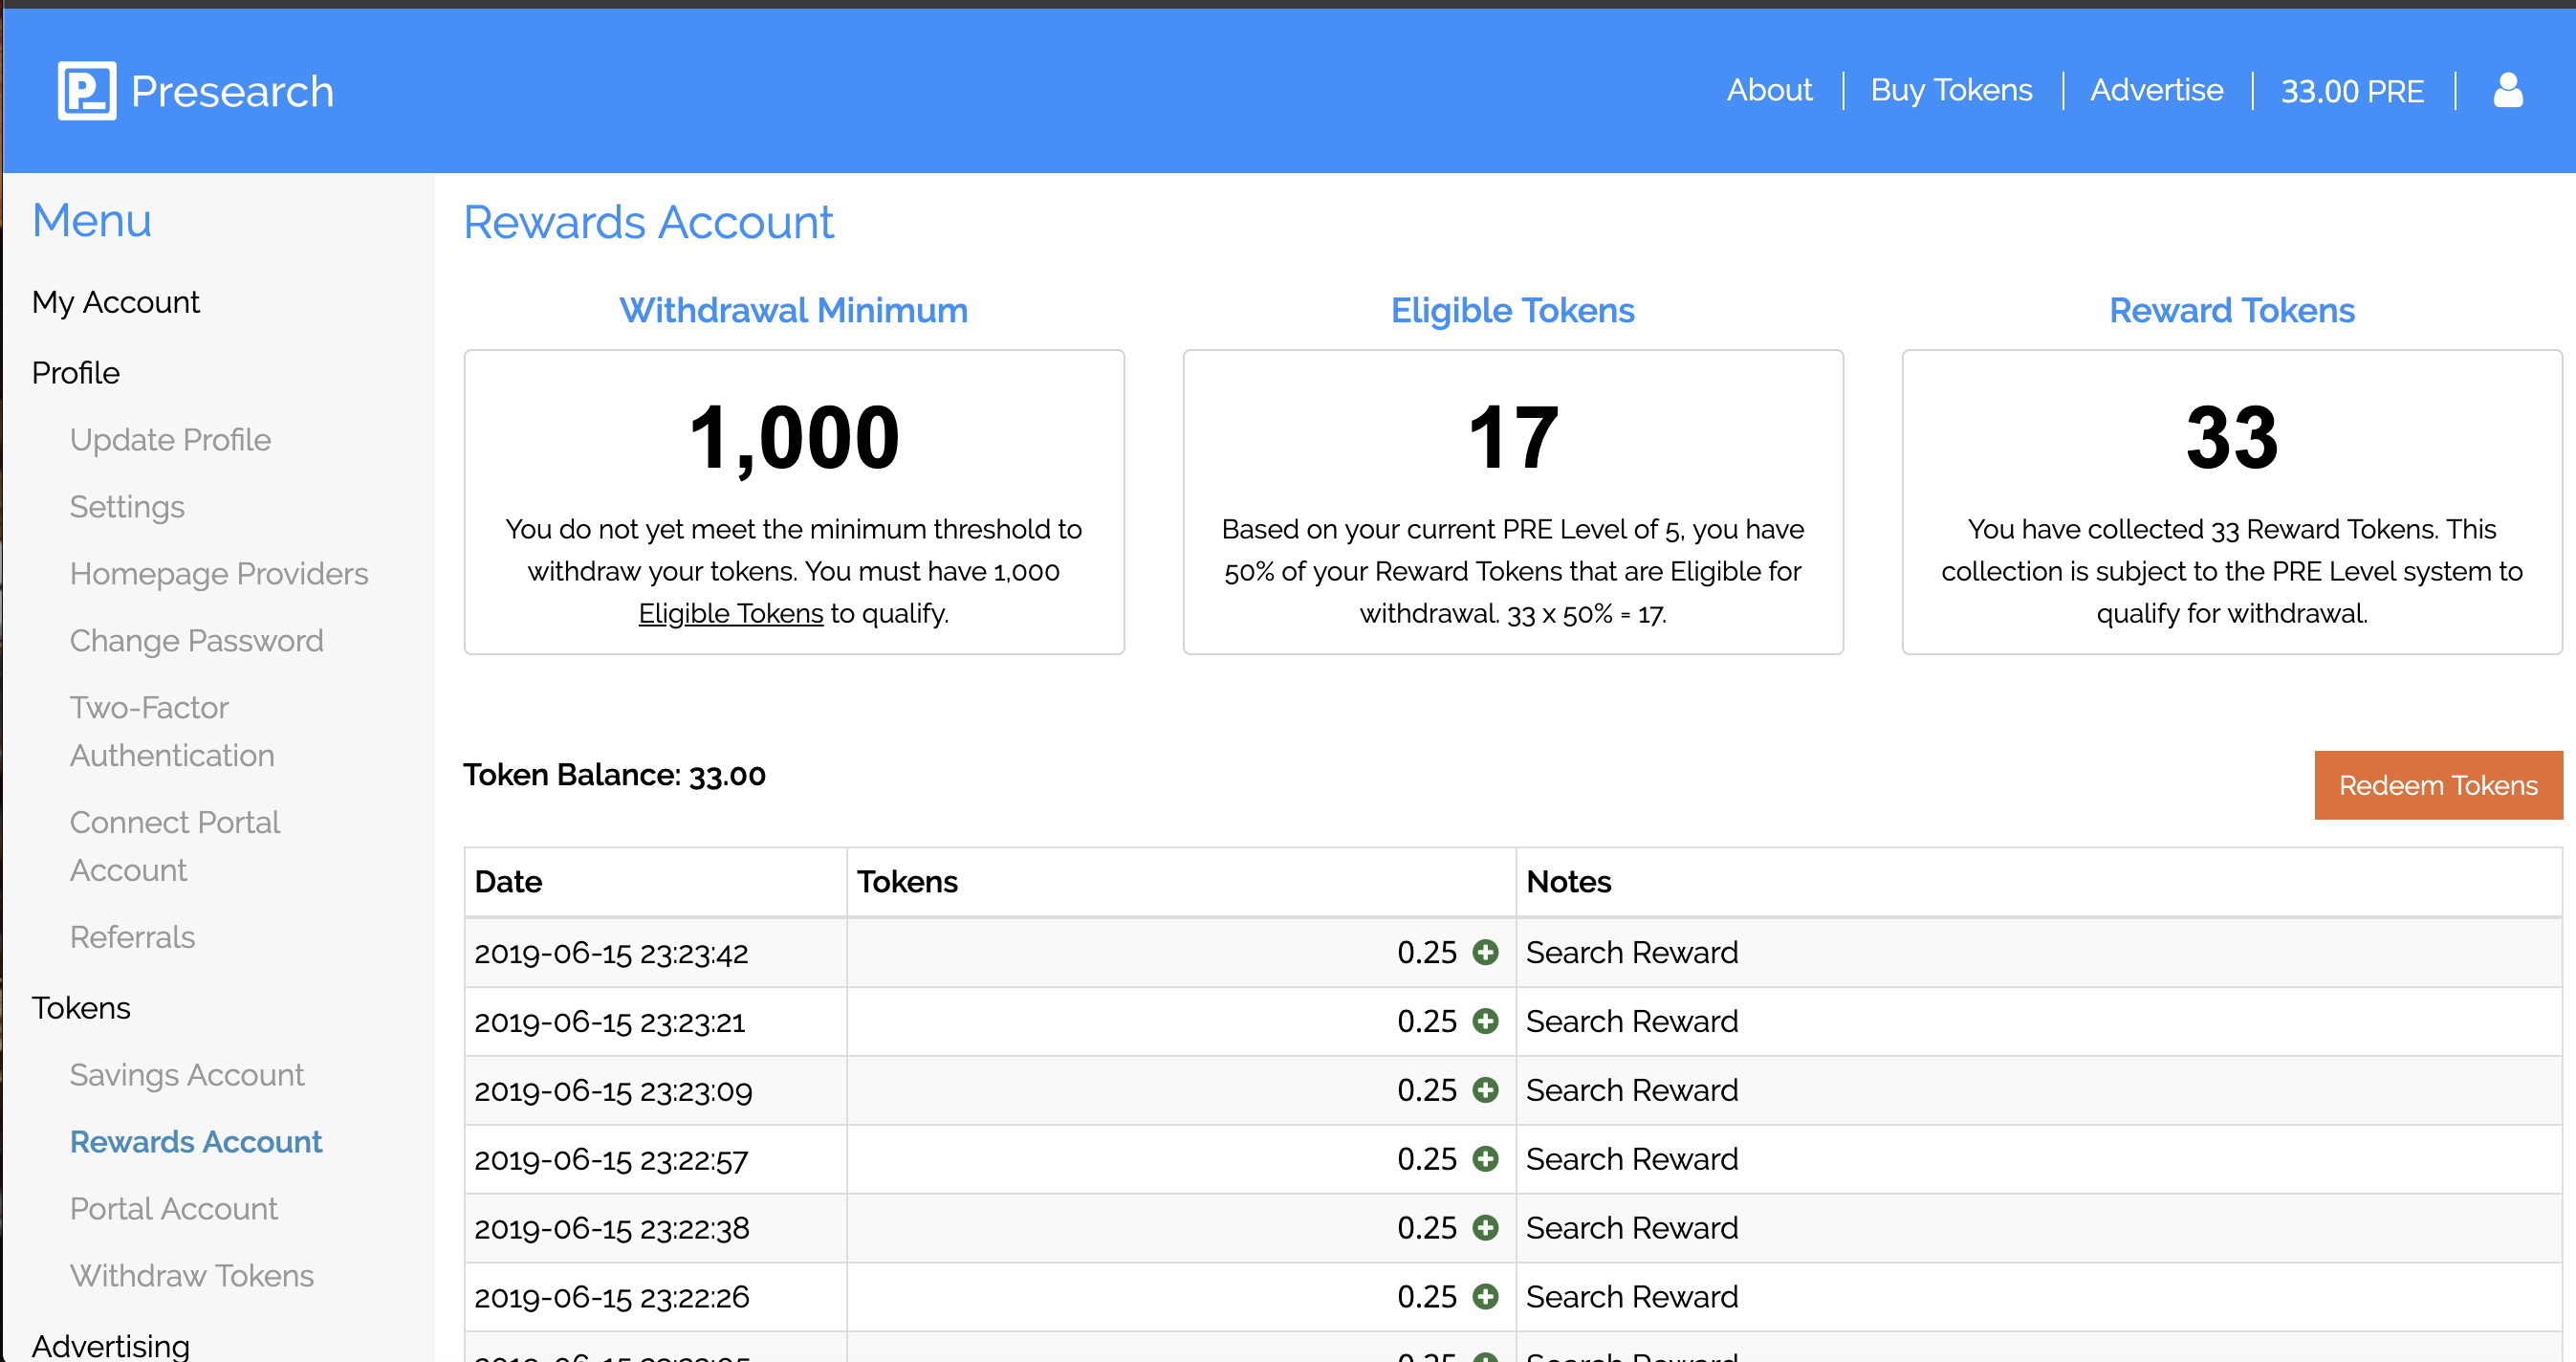Go to Homepage Providers page
Viewport: 2576px width, 1362px height.
pos(219,574)
